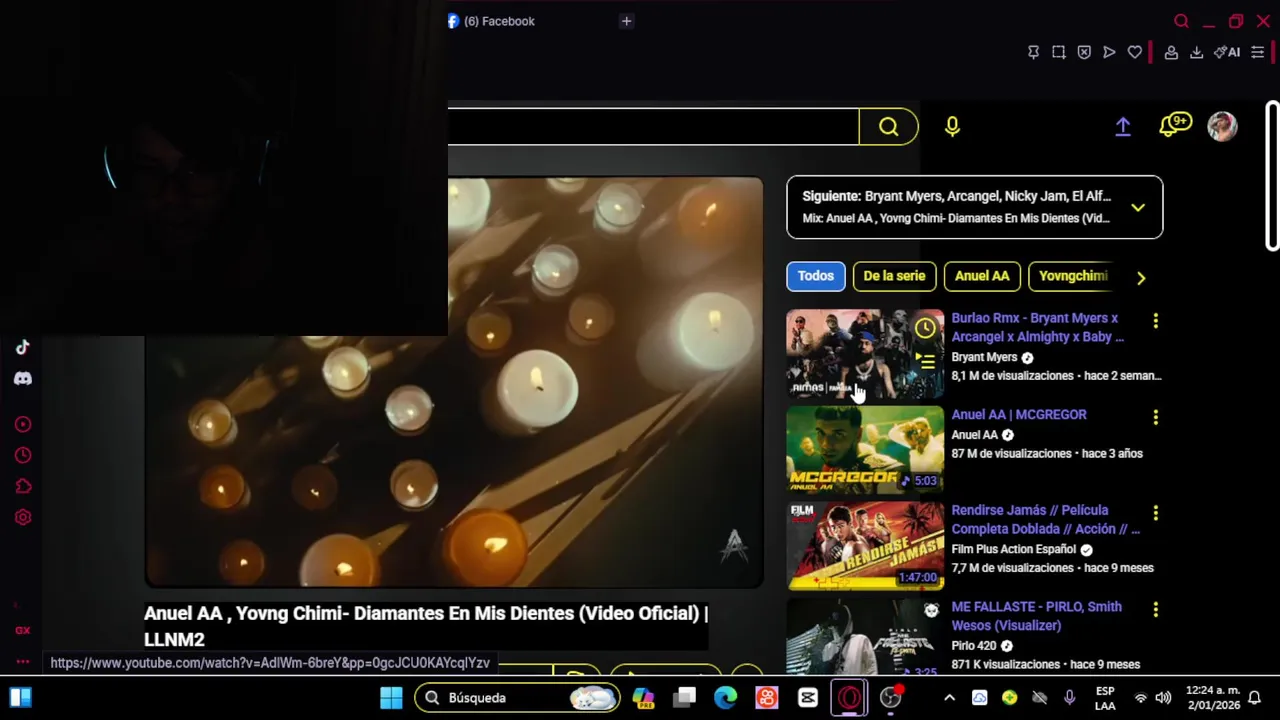Open Rendirse Jamás película title link

(x=1045, y=519)
